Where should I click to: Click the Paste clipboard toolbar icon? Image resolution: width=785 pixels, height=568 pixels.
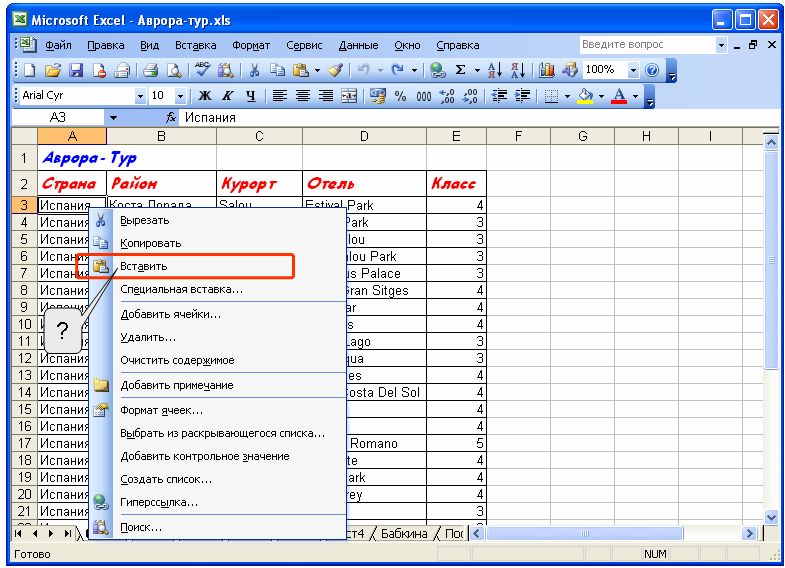point(300,71)
